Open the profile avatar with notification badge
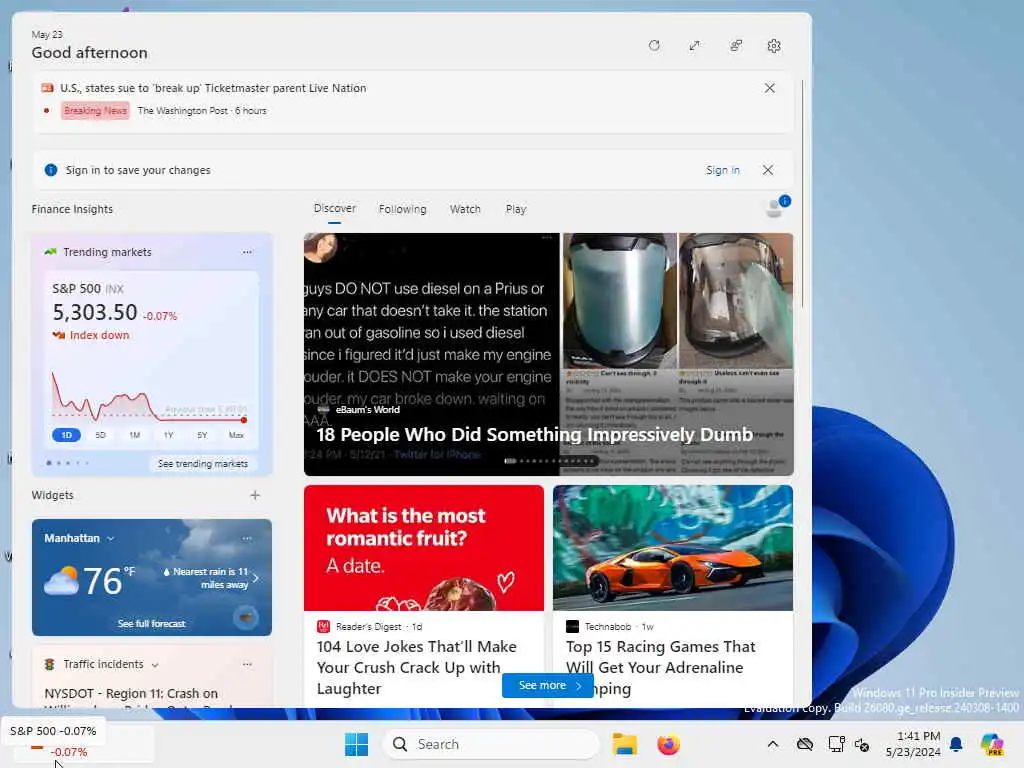 pos(776,206)
